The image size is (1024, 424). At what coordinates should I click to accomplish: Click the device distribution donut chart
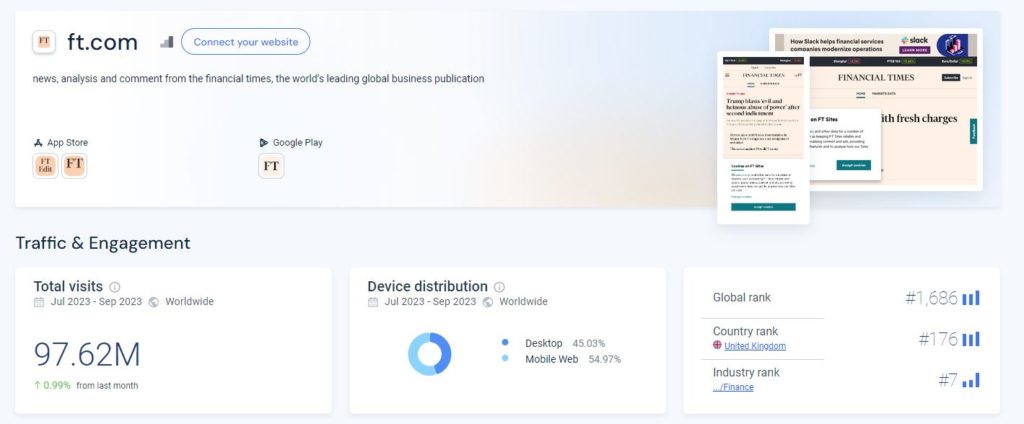tap(430, 353)
